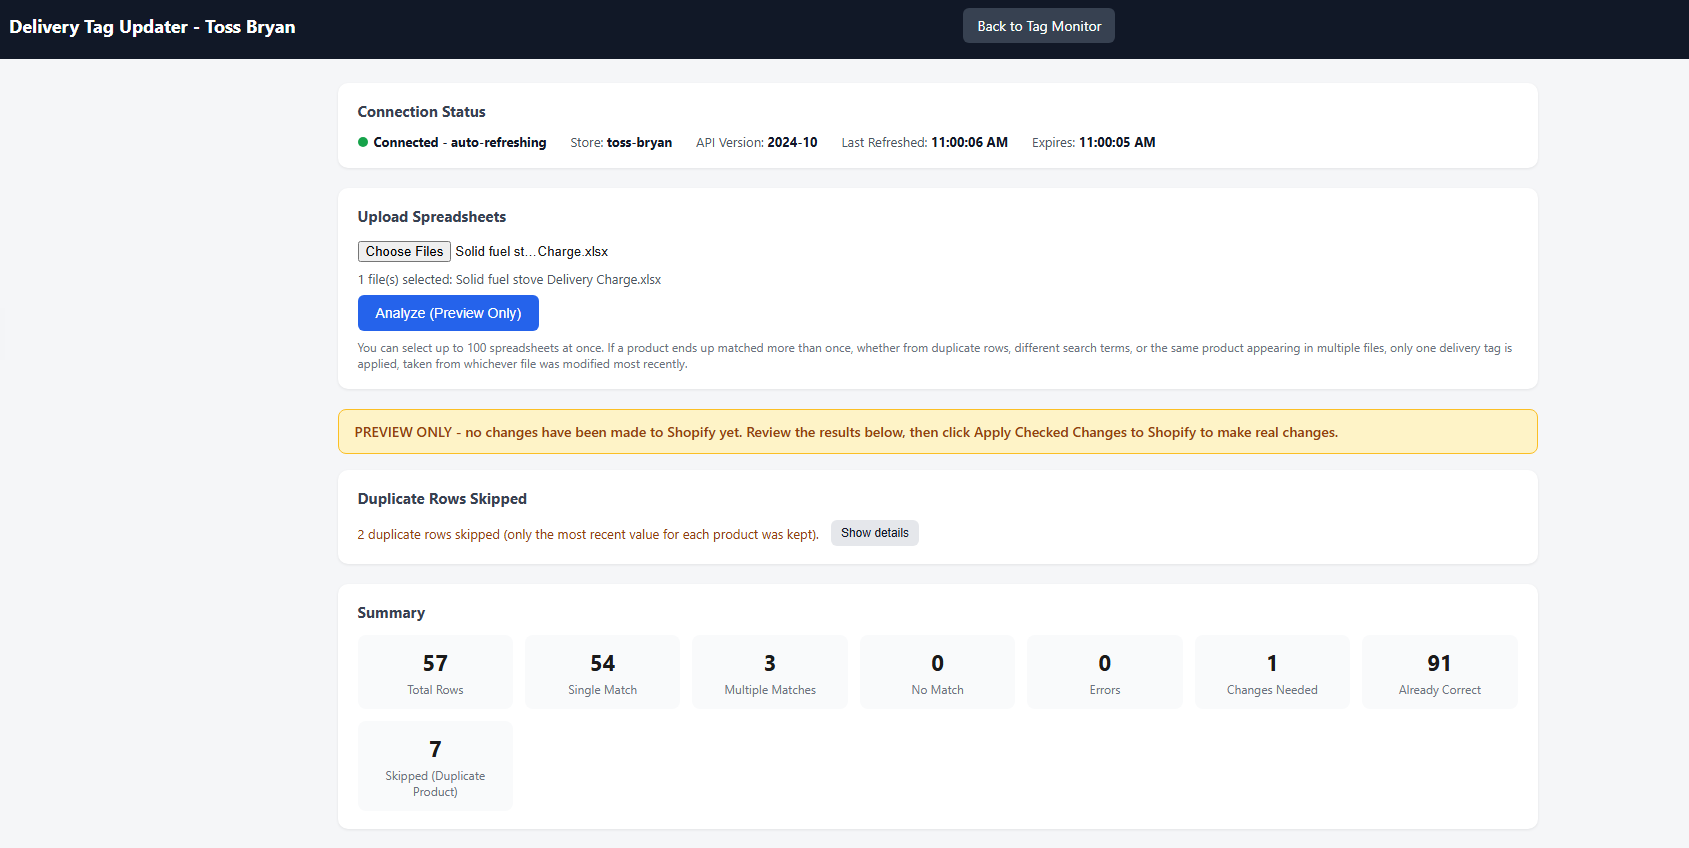
Task: Click the Expires time 11:00:05 AM
Action: 1117,143
